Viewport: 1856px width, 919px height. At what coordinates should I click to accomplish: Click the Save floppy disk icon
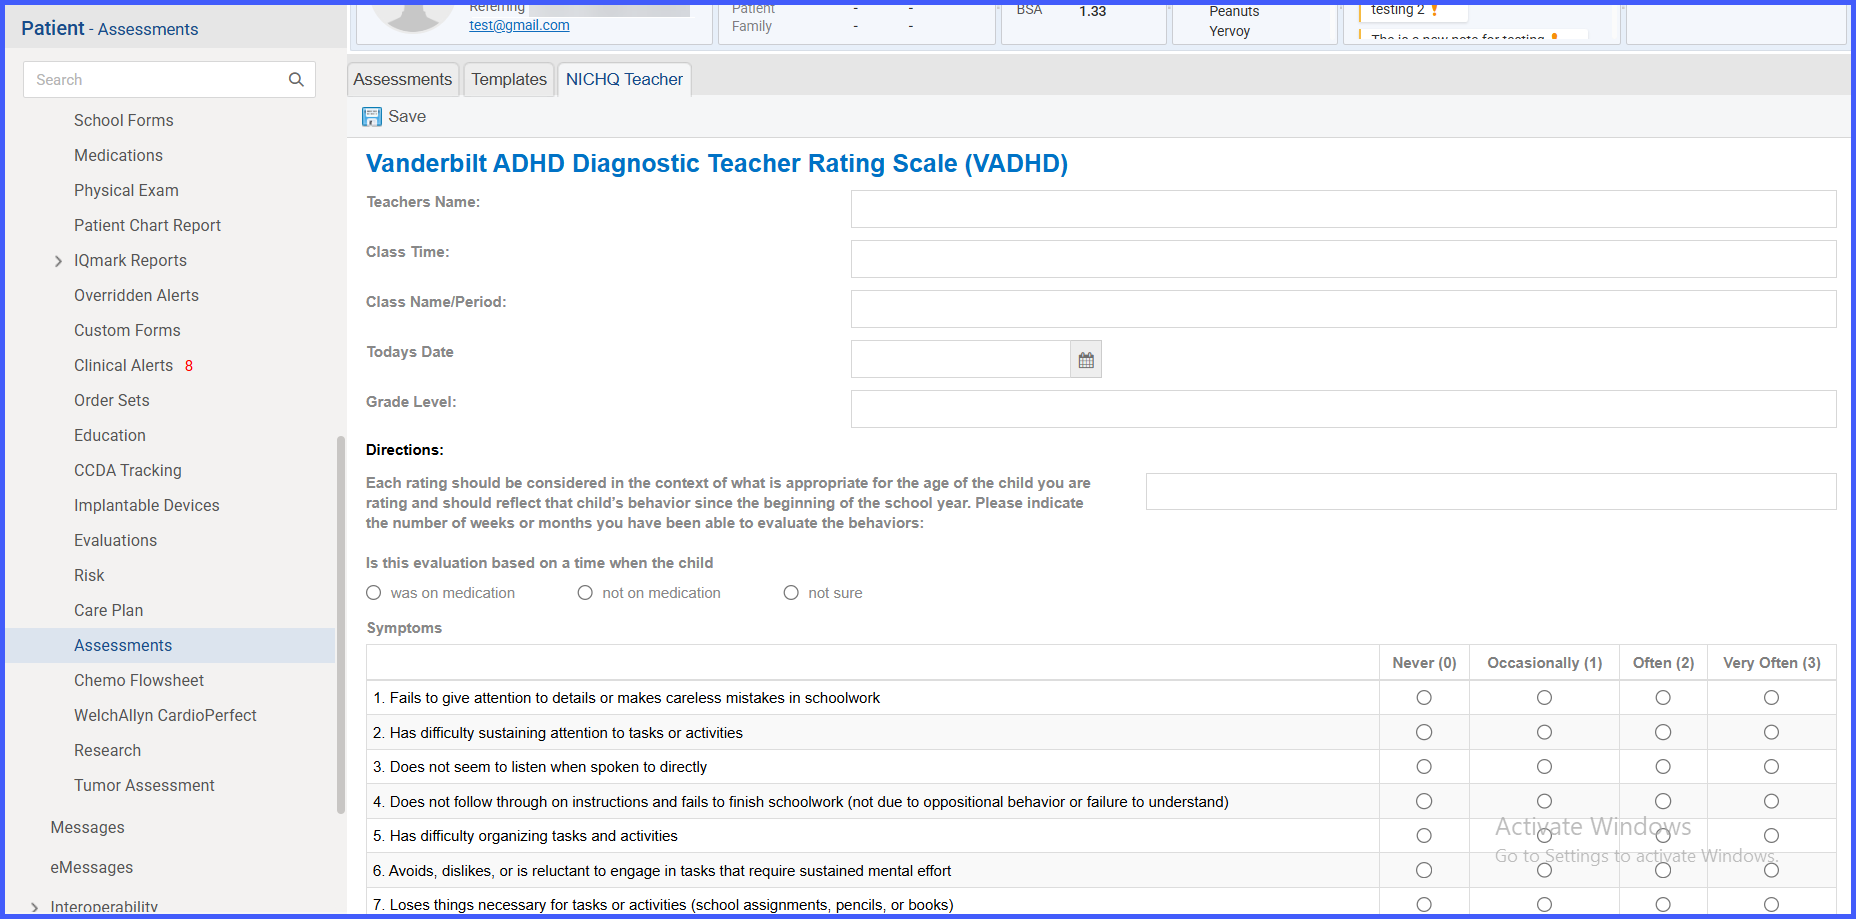(372, 117)
